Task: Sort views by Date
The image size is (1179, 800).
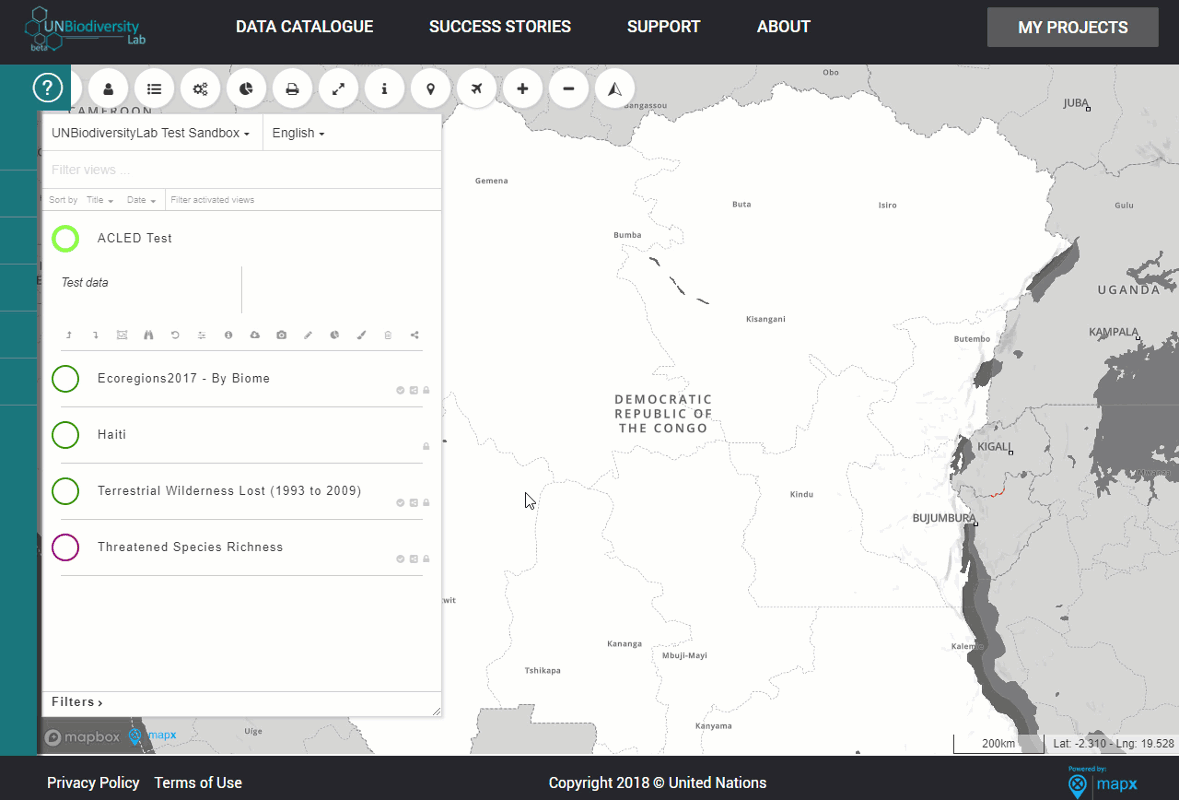Action: [x=141, y=200]
